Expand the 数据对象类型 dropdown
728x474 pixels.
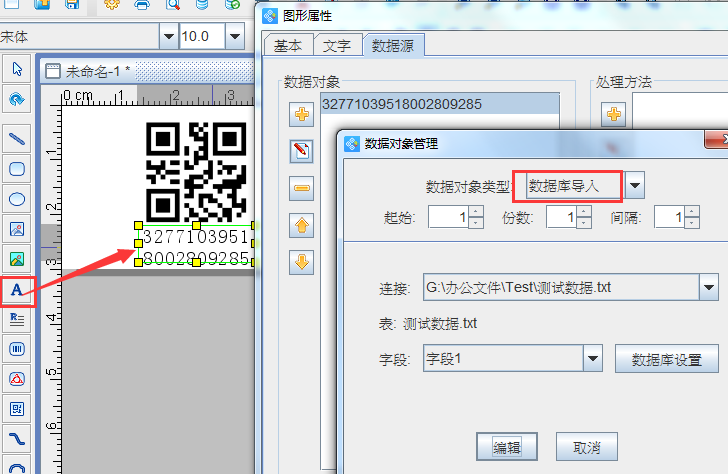click(635, 185)
